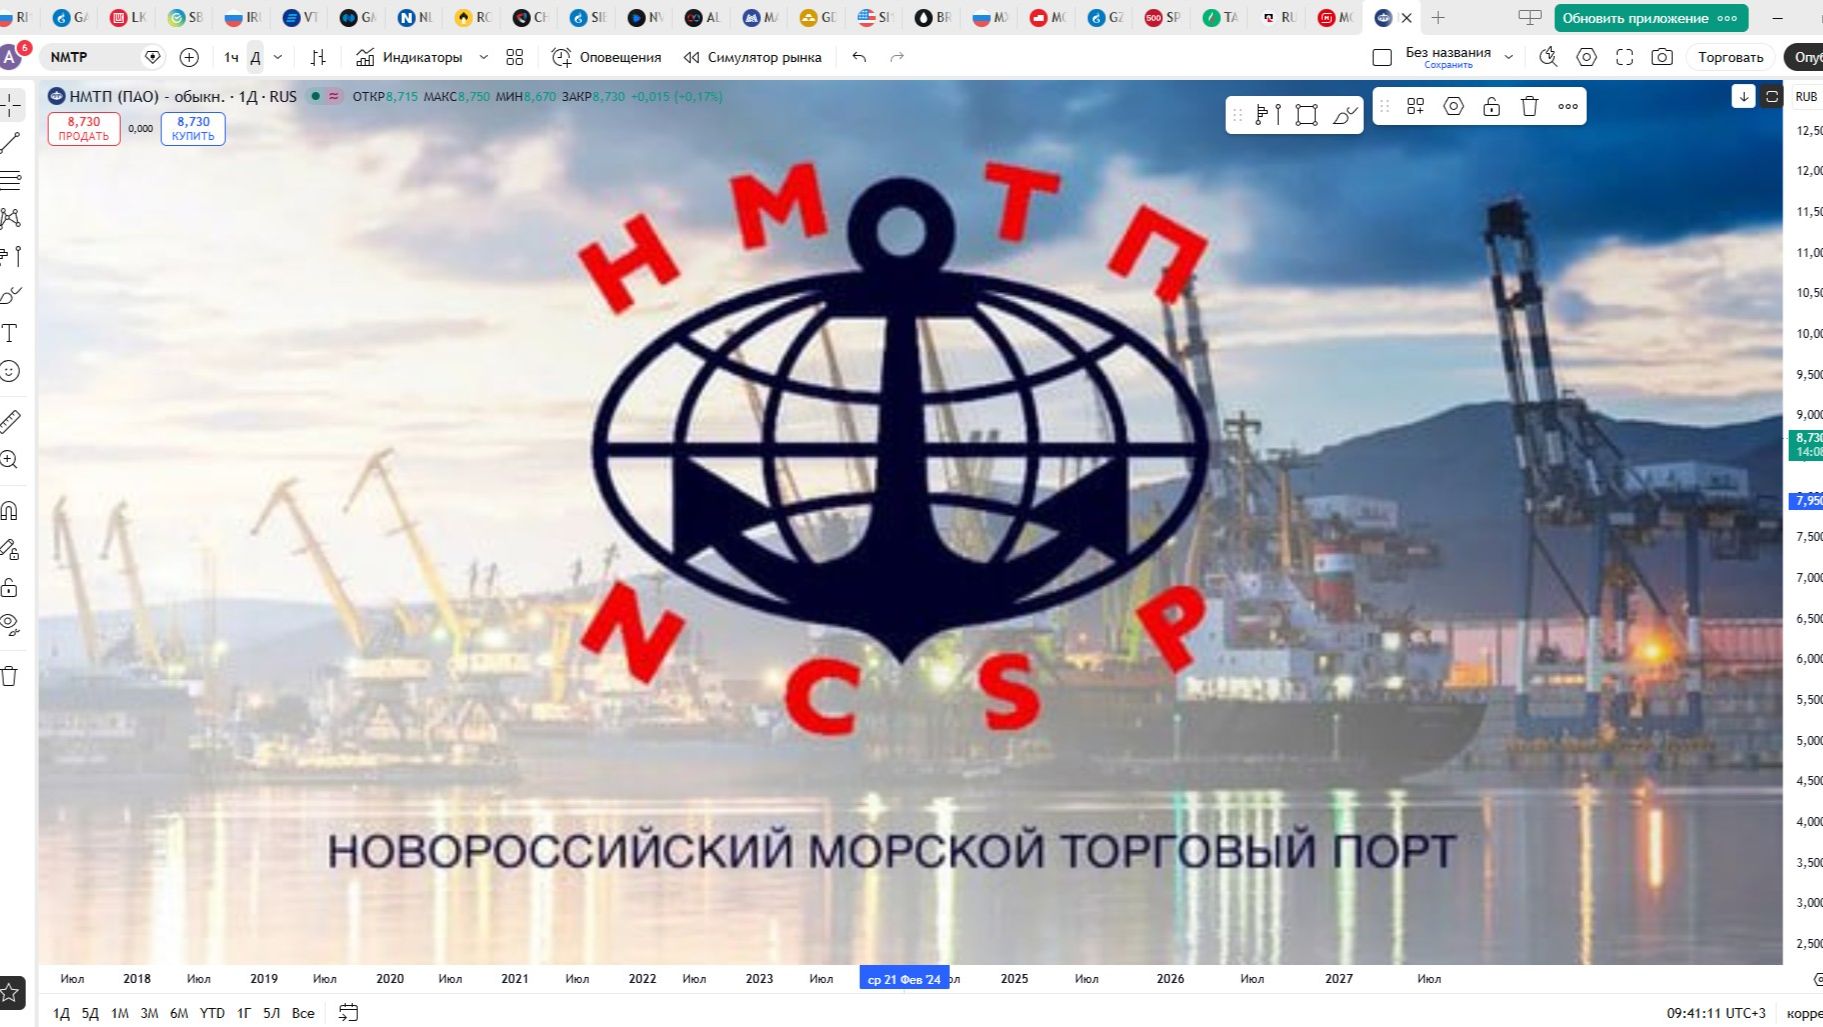The image size is (1823, 1027).
Task: Select rectangle tool in favorites toolbar
Action: [x=1307, y=115]
